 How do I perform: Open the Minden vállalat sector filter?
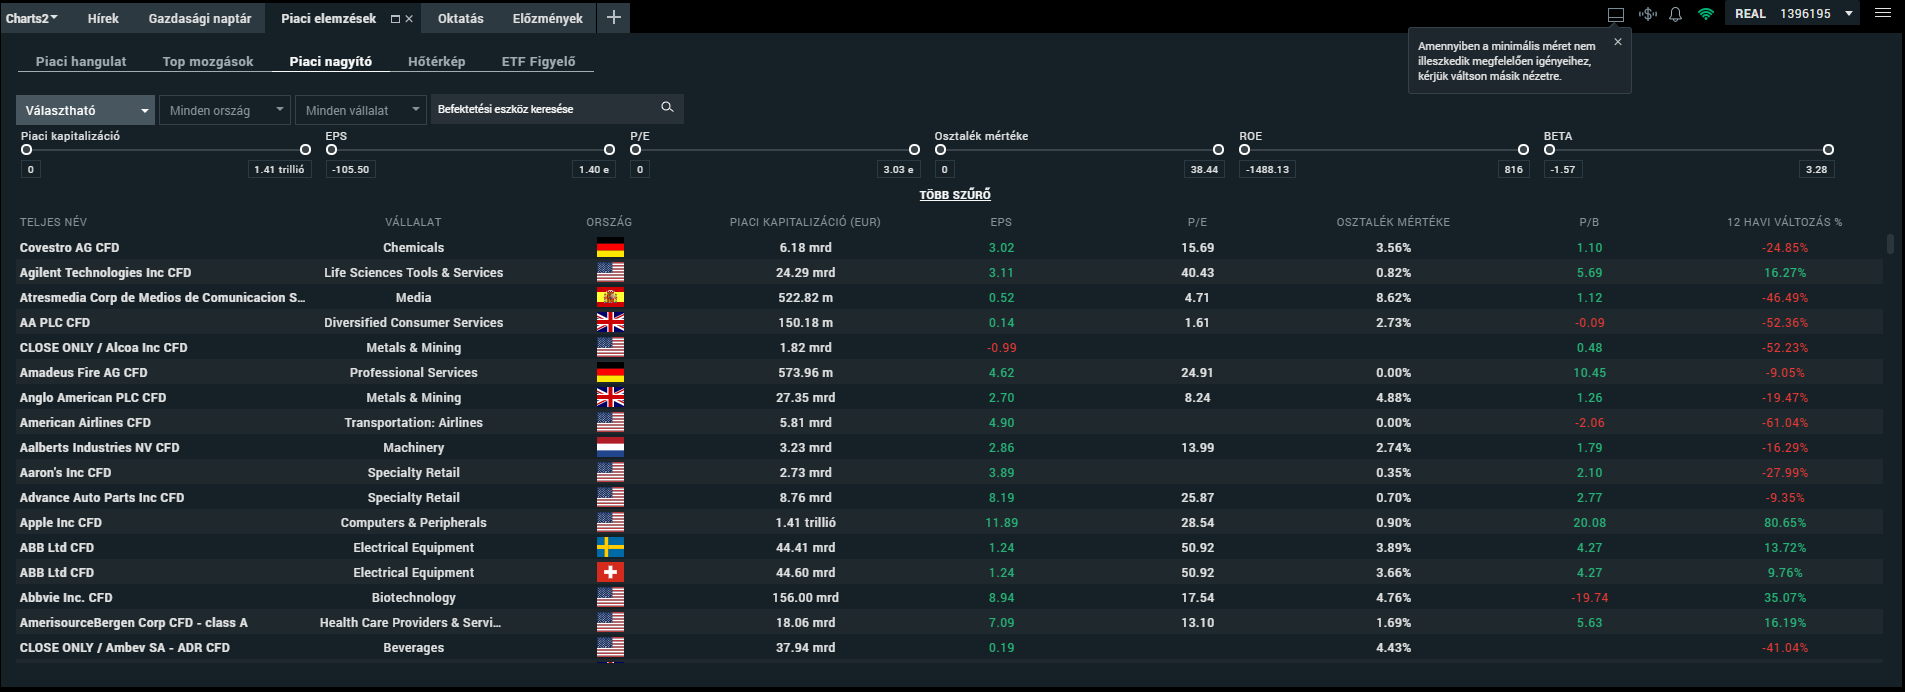(x=360, y=110)
